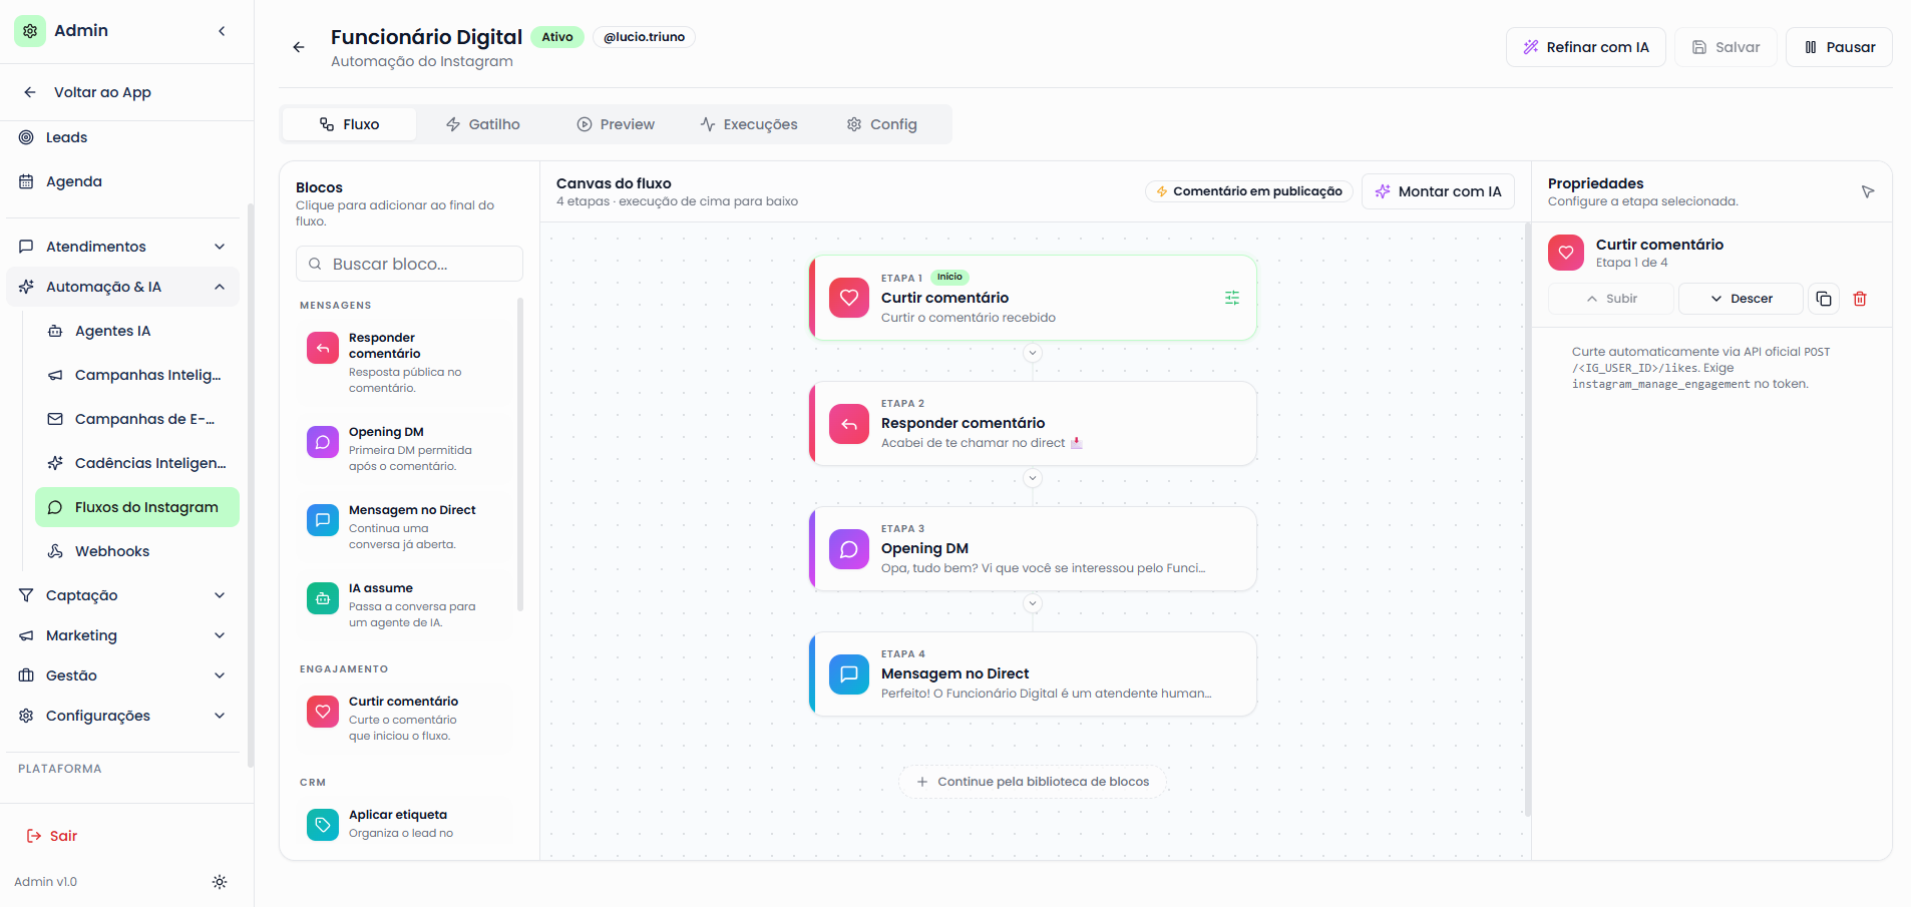Screen dimensions: 1911x907
Task: Click Responder comentário block icon in Blocos
Action: click(322, 348)
